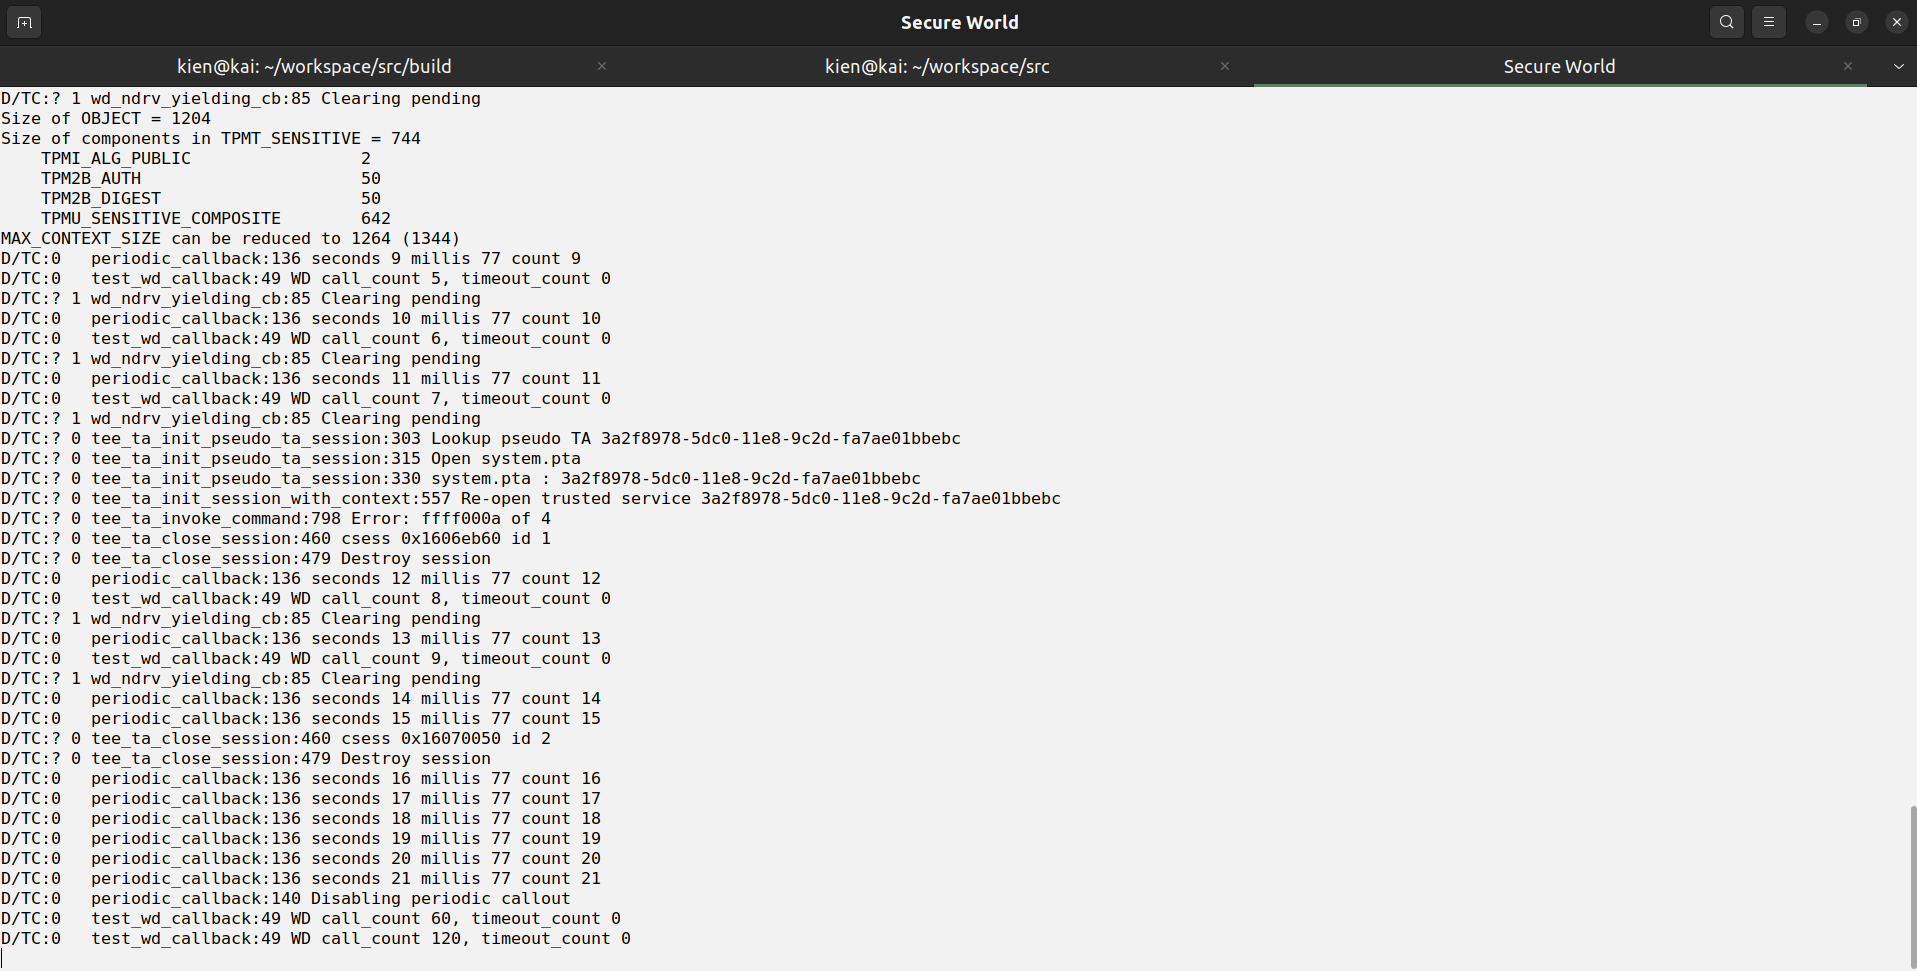Switch to the ~/workspace/src tab
Image resolution: width=1917 pixels, height=971 pixels.
[x=937, y=66]
